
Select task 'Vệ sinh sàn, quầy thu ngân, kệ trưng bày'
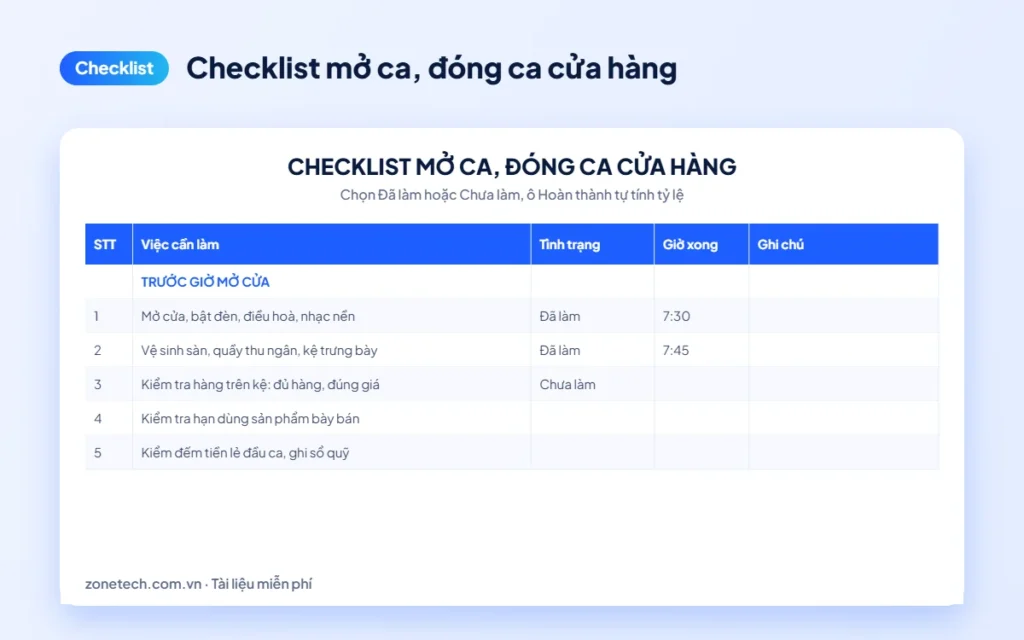coord(259,350)
